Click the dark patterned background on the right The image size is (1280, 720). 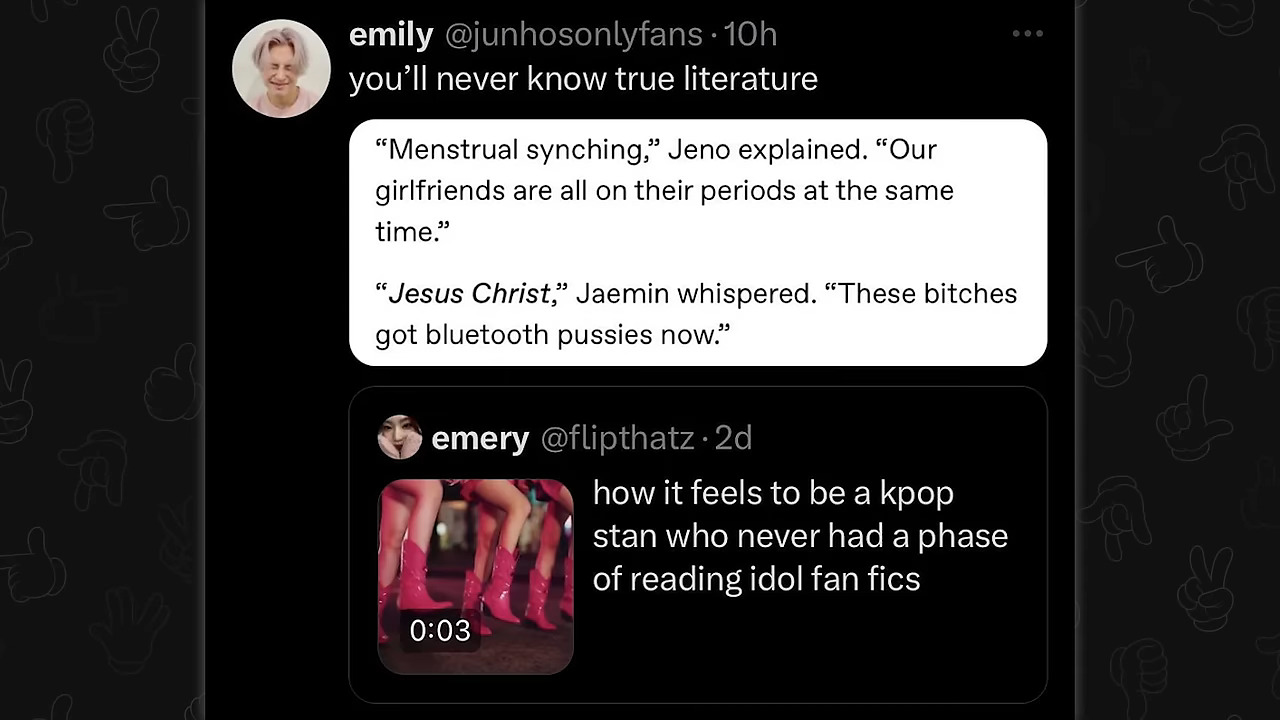[x=1178, y=360]
